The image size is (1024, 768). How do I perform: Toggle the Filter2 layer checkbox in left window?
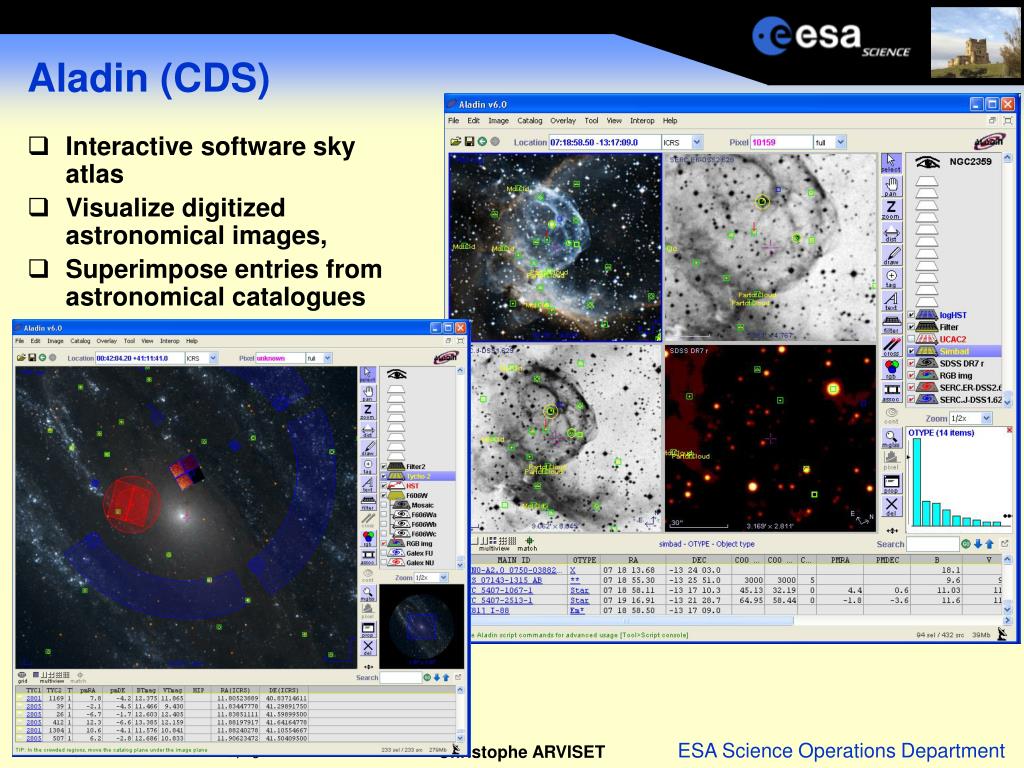[383, 467]
